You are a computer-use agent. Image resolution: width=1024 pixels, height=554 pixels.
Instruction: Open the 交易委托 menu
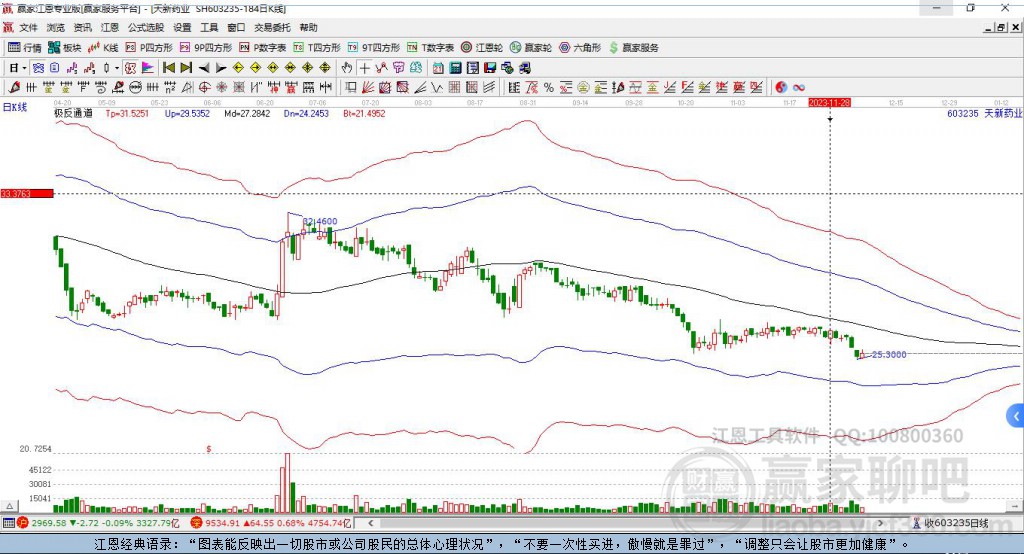(272, 27)
